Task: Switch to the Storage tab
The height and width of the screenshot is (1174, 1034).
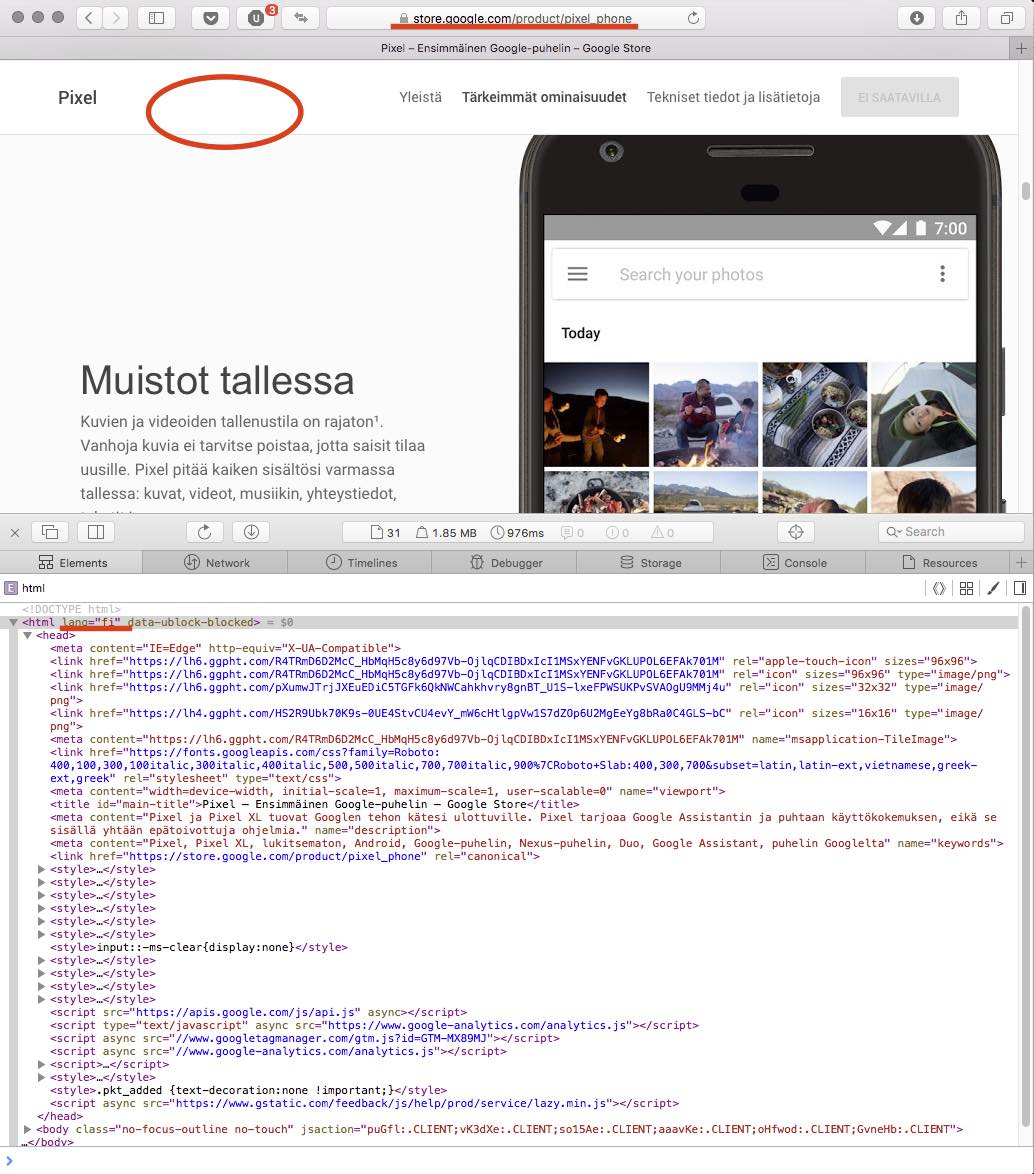Action: coord(649,562)
